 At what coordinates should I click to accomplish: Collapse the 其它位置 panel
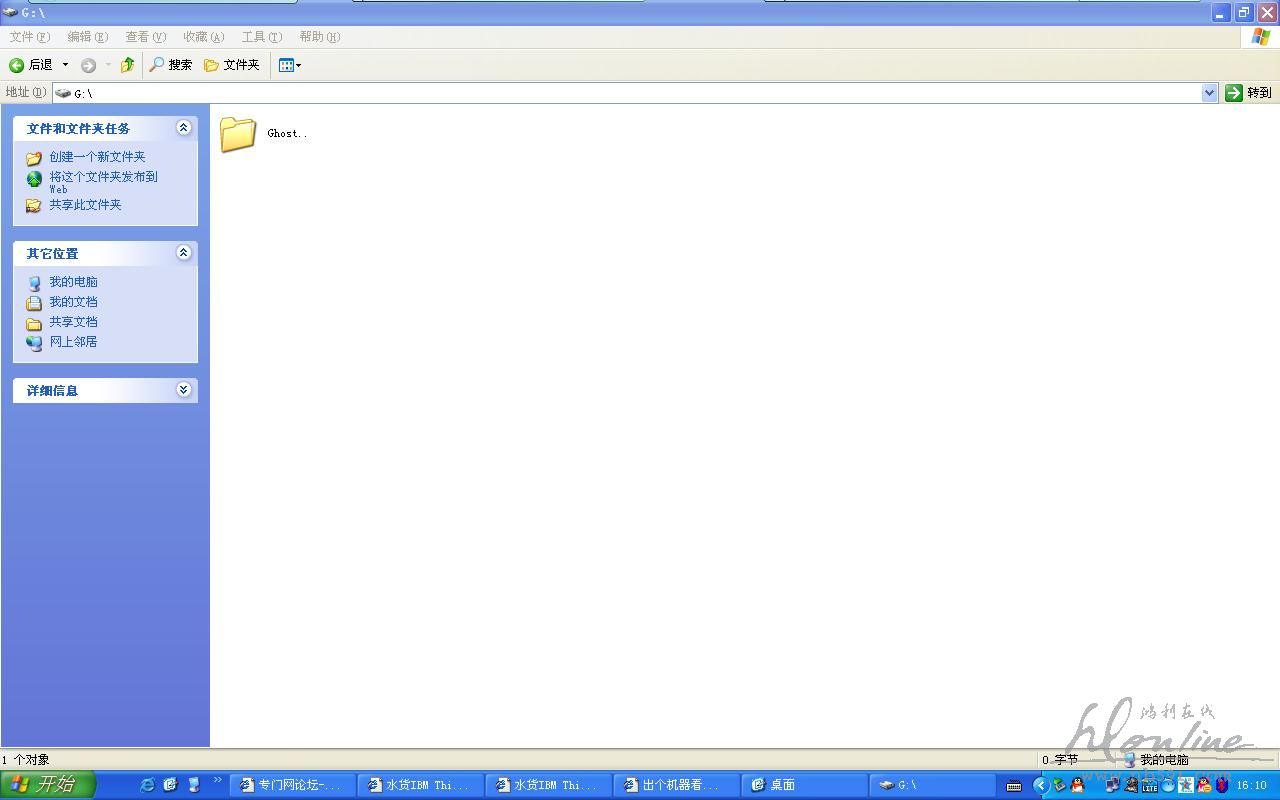tap(183, 252)
